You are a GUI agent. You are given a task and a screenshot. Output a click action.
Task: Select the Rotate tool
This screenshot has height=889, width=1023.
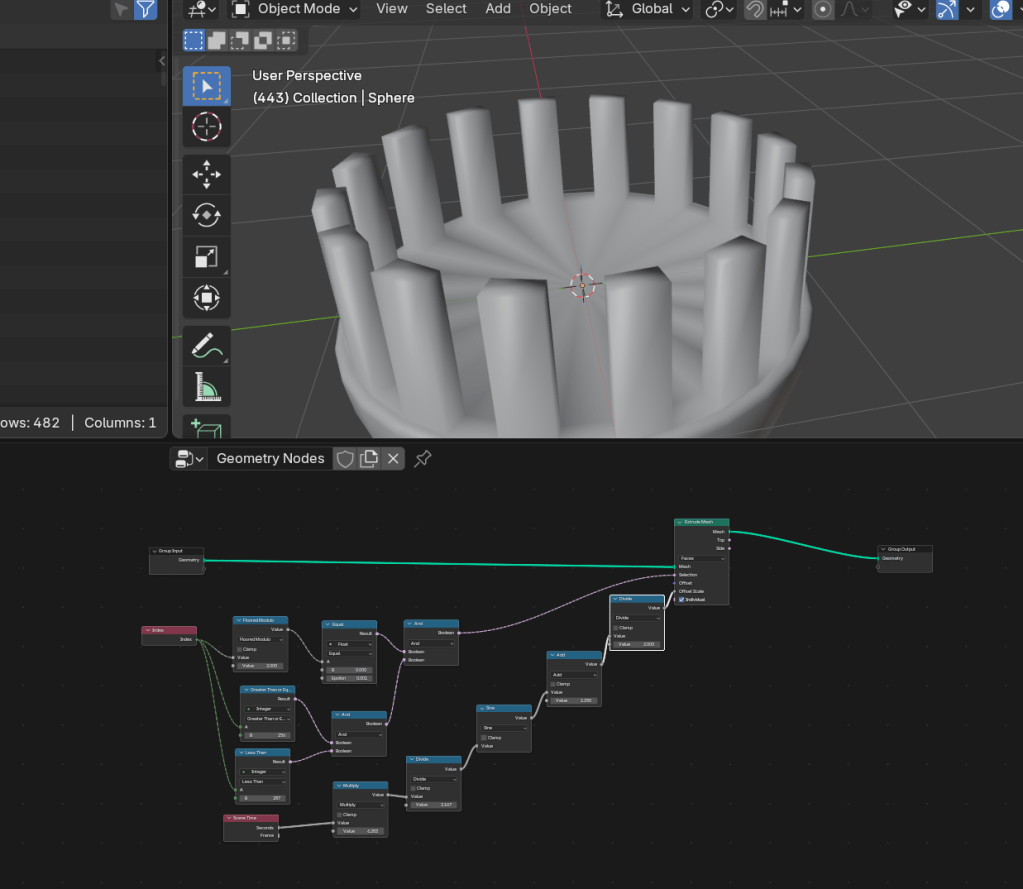point(206,215)
